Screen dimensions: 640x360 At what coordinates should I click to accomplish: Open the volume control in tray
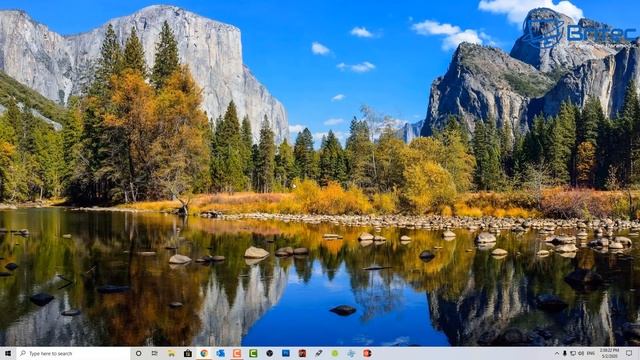click(581, 353)
